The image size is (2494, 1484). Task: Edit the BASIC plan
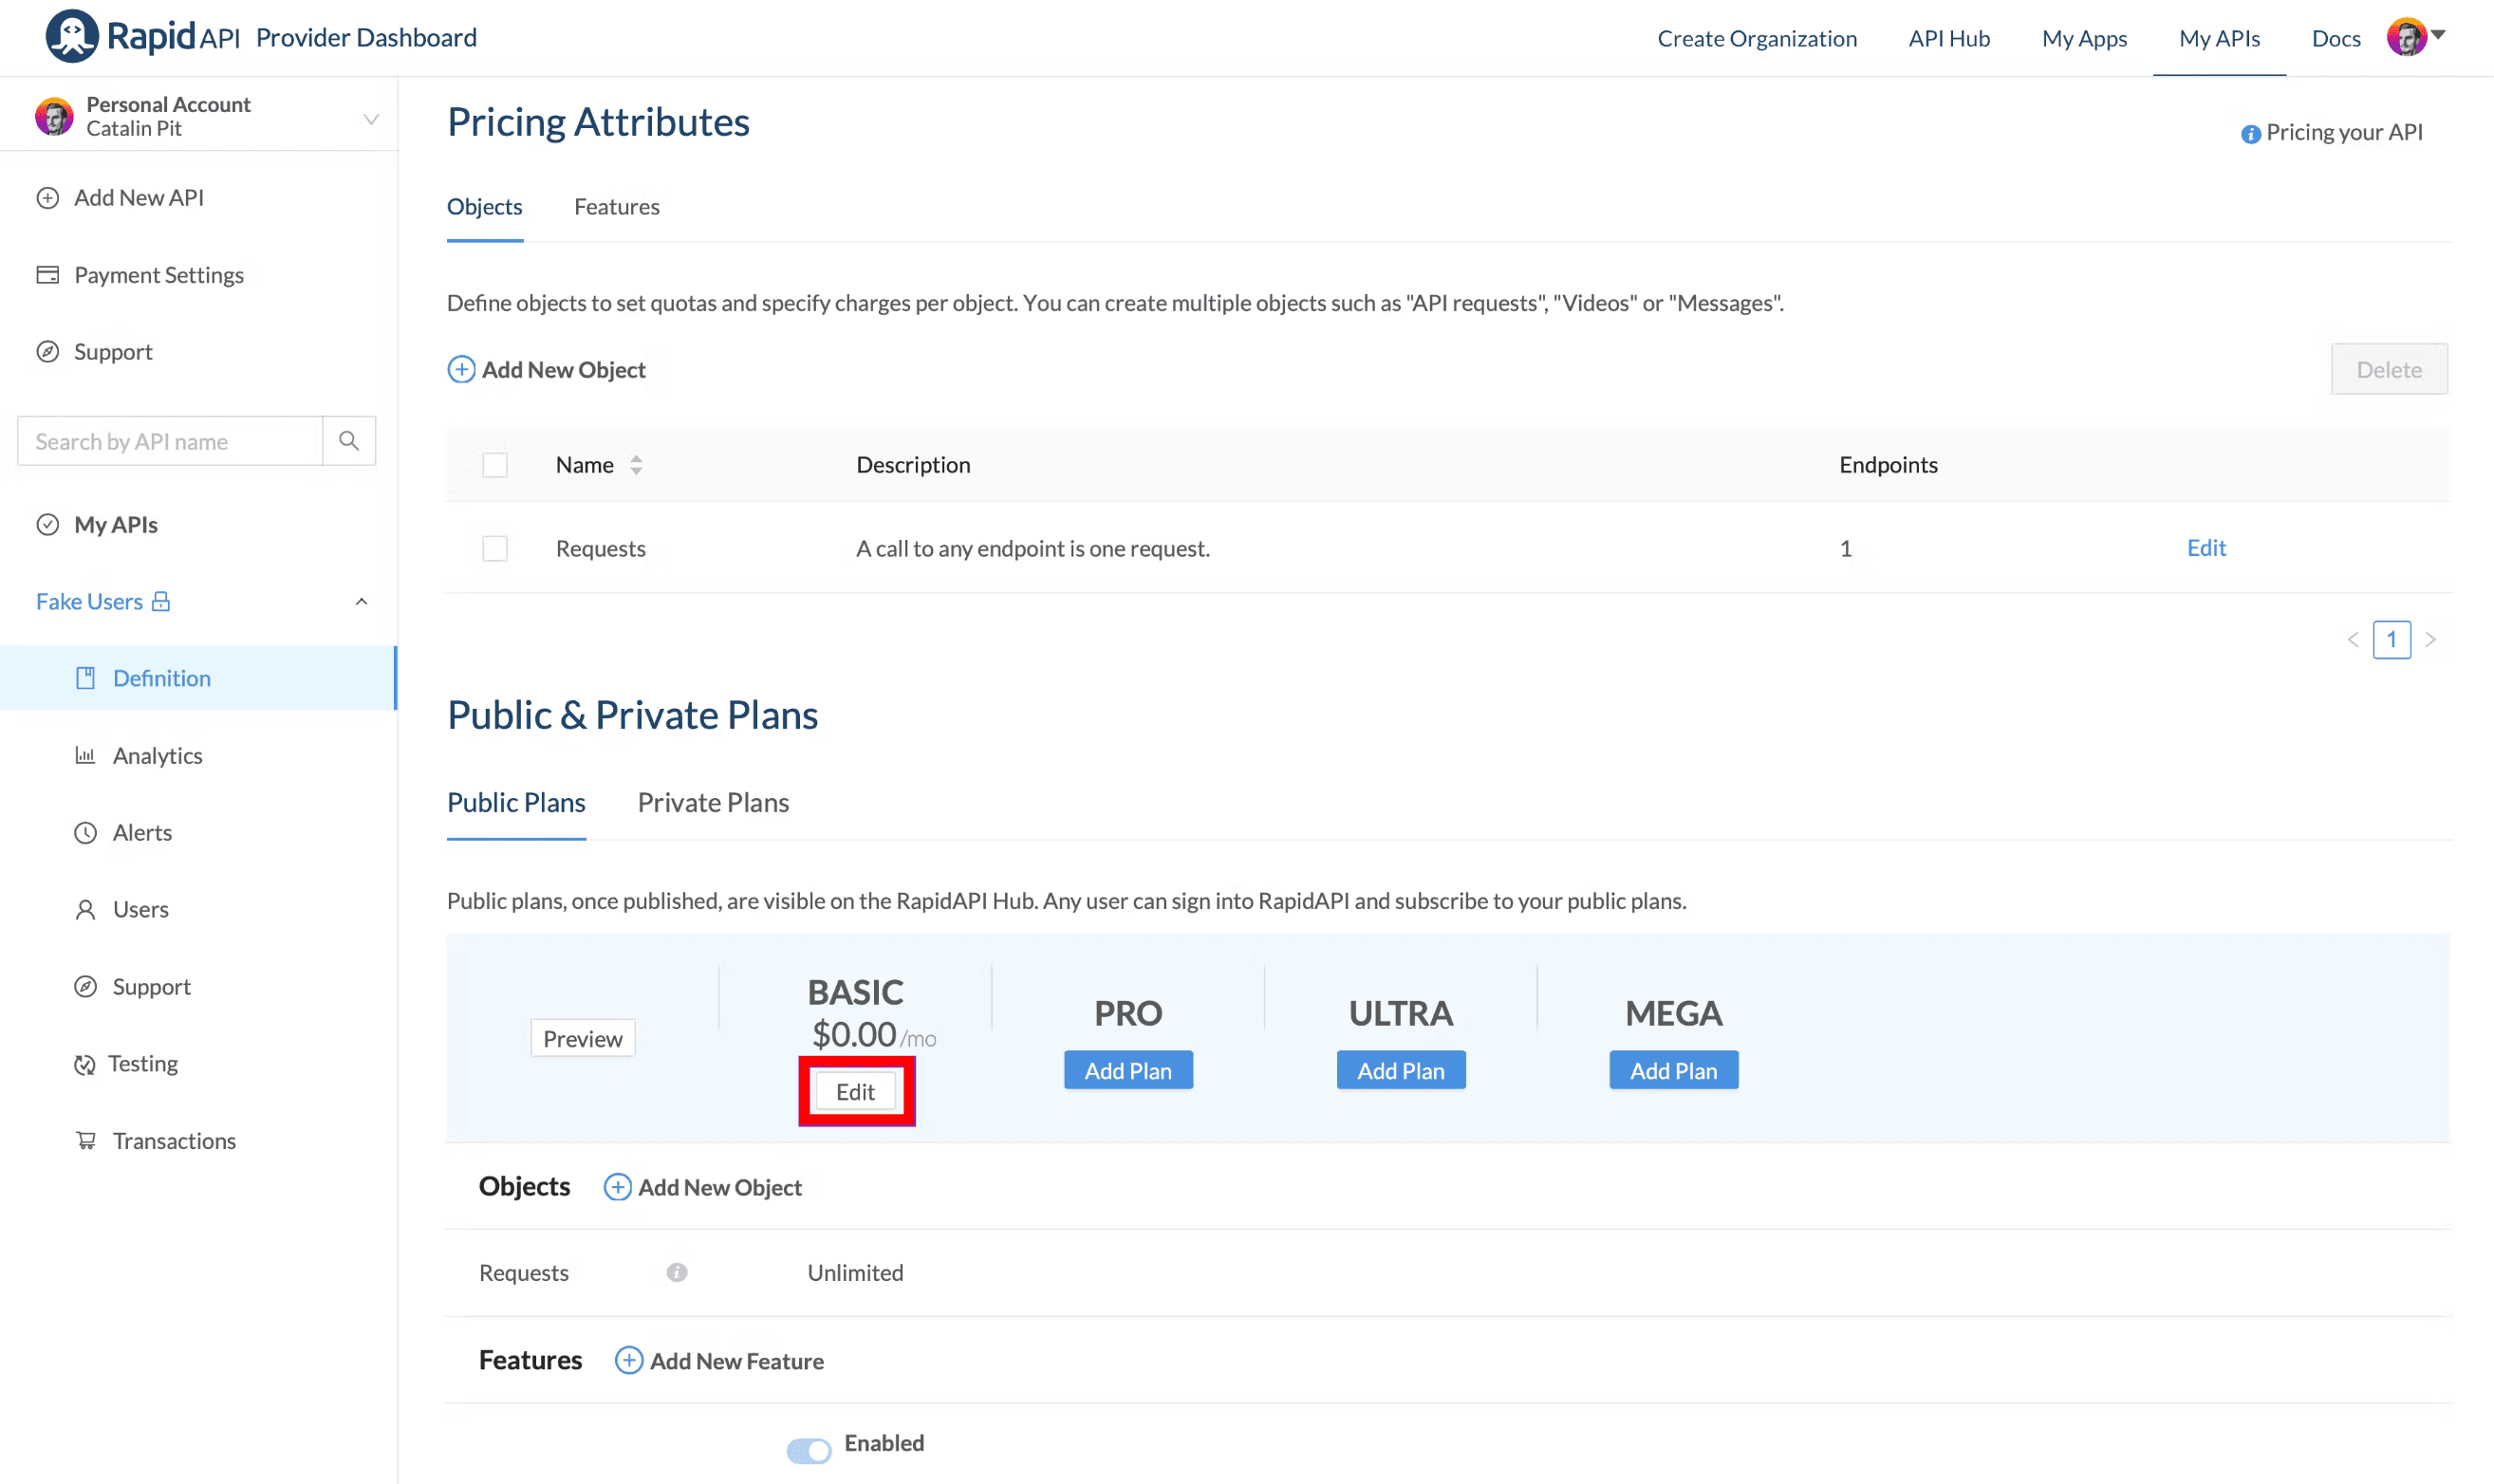(856, 1091)
